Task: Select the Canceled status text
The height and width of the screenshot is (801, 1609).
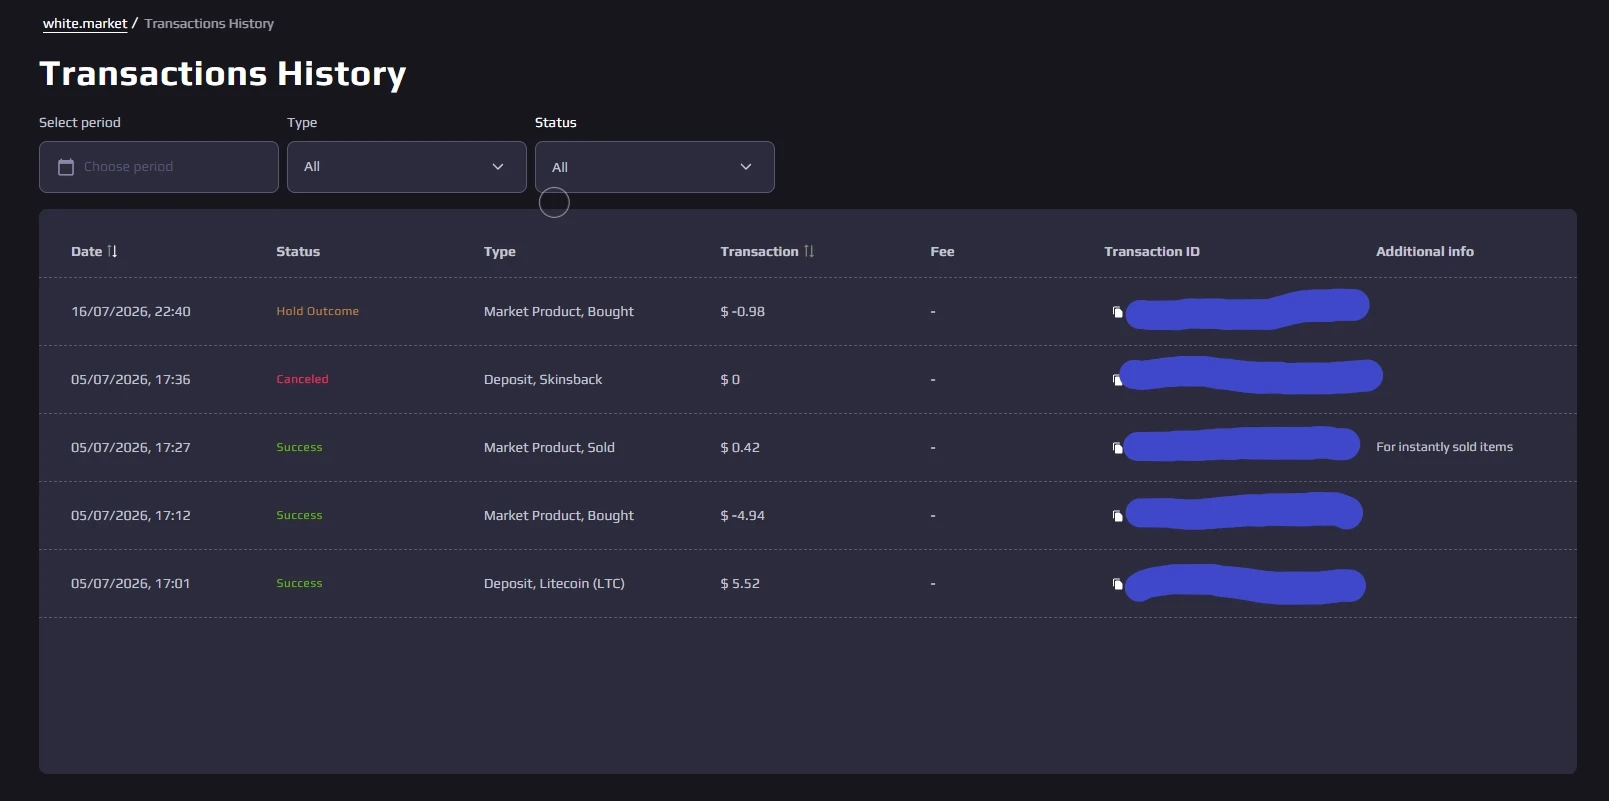Action: click(x=302, y=379)
